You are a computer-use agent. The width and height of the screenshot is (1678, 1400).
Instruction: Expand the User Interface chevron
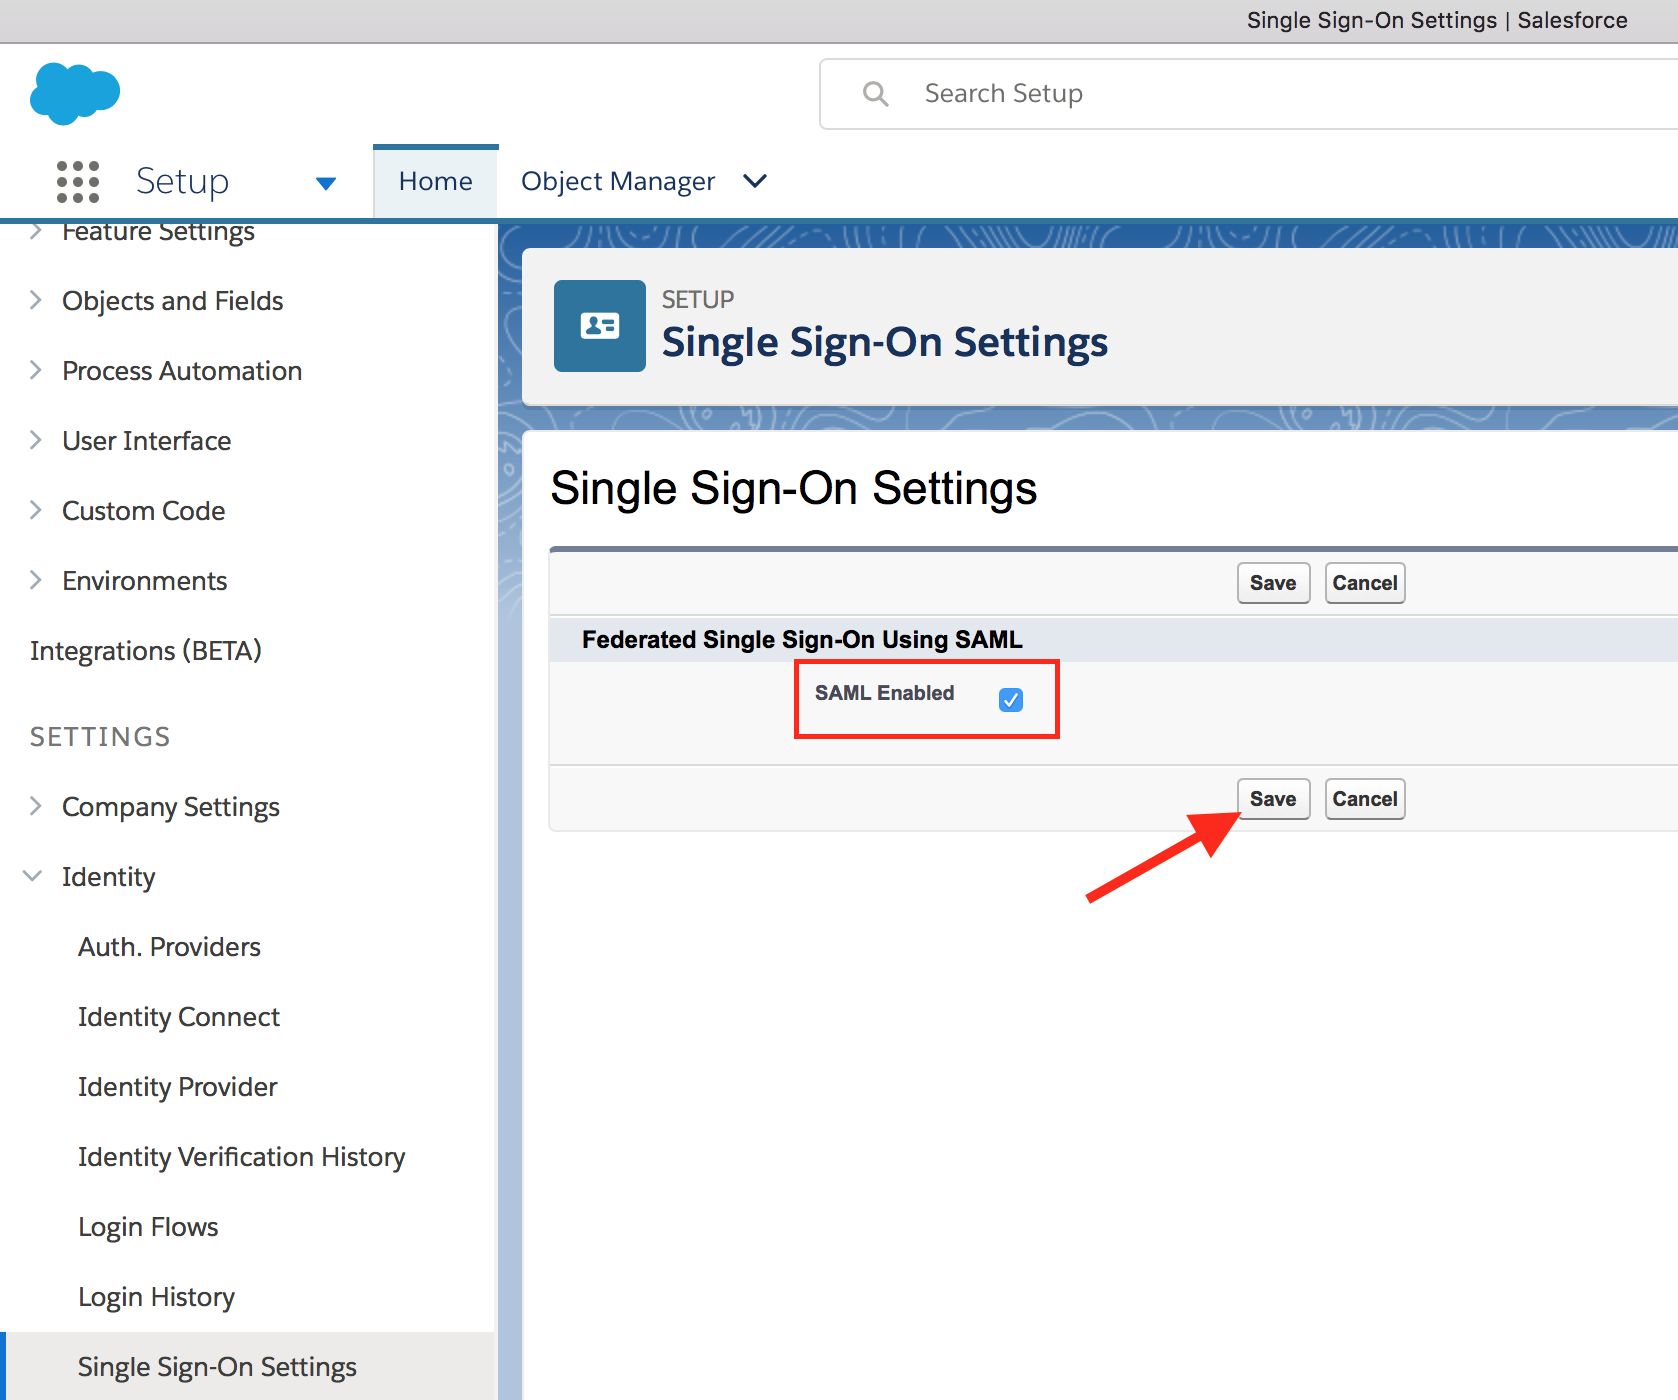pyautogui.click(x=36, y=440)
